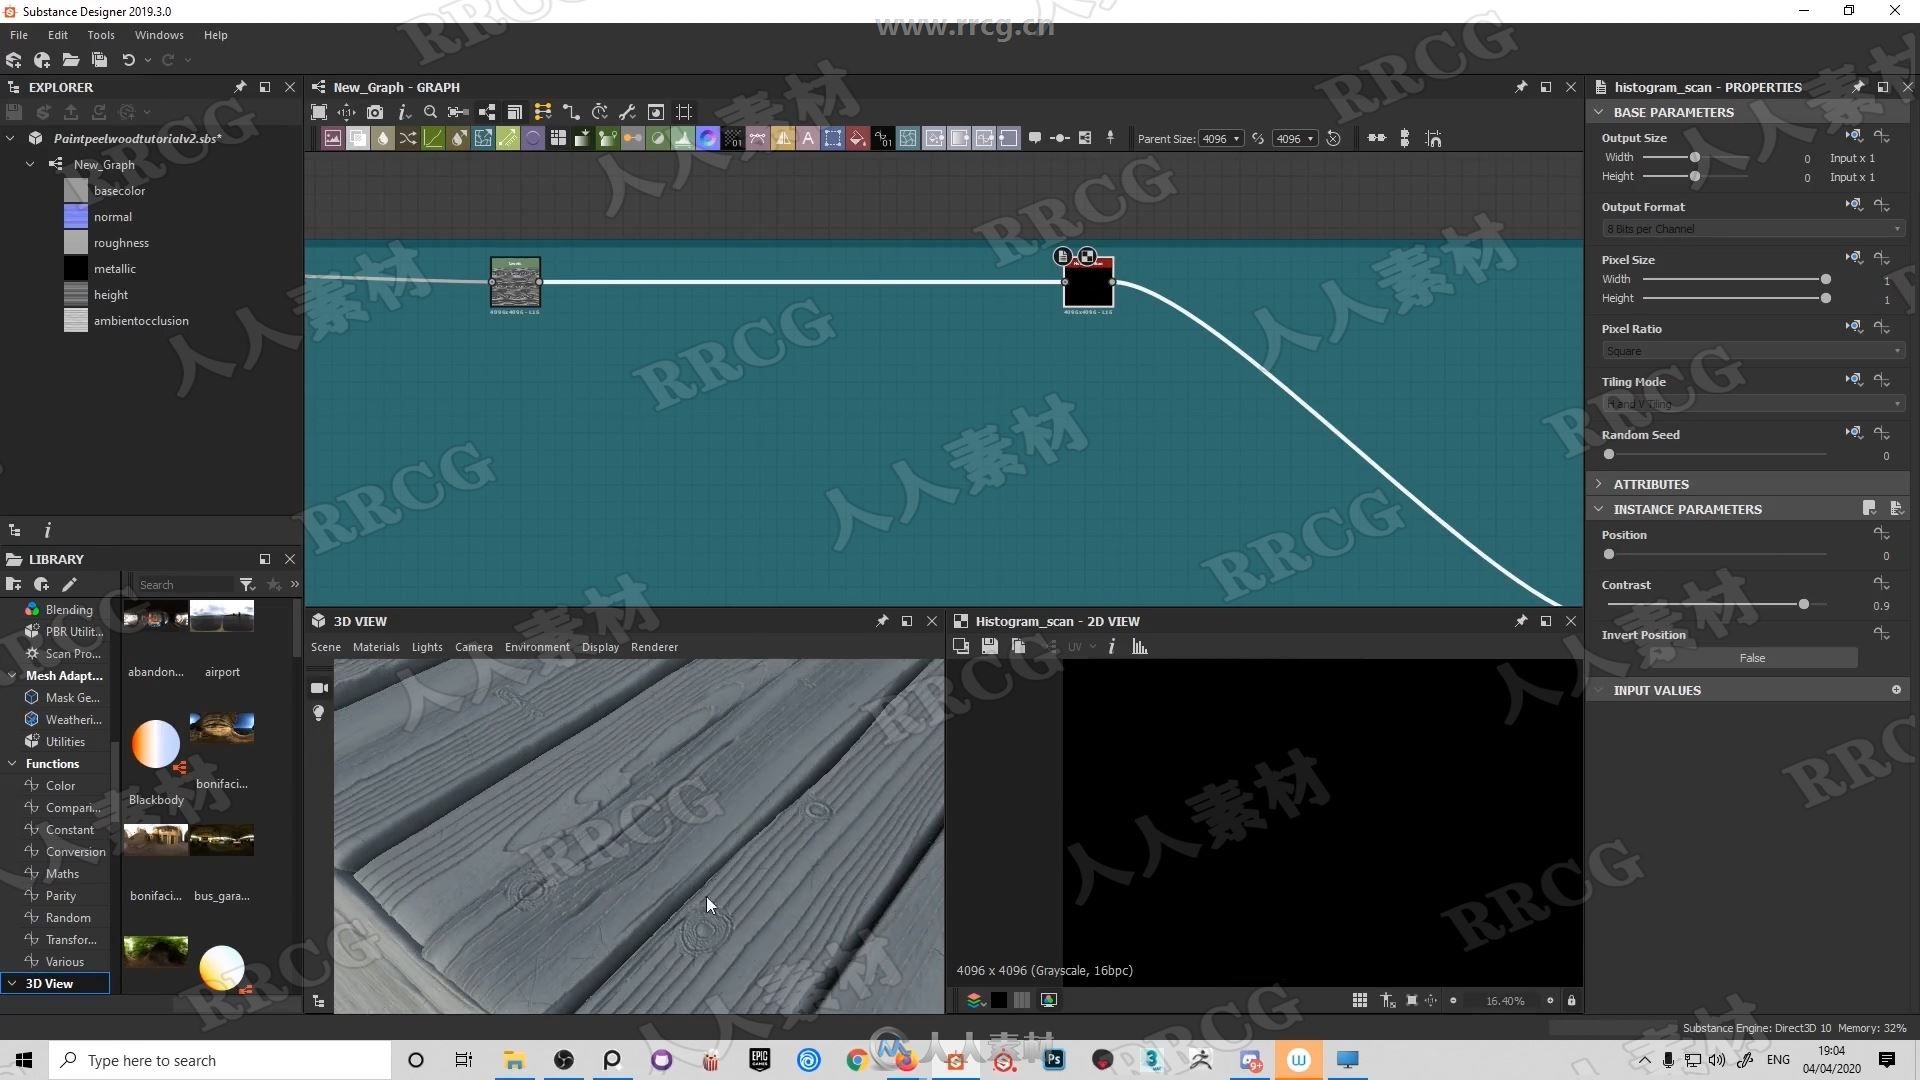Collapse the Base Parameters section
This screenshot has width=1920, height=1080.
(x=1598, y=112)
